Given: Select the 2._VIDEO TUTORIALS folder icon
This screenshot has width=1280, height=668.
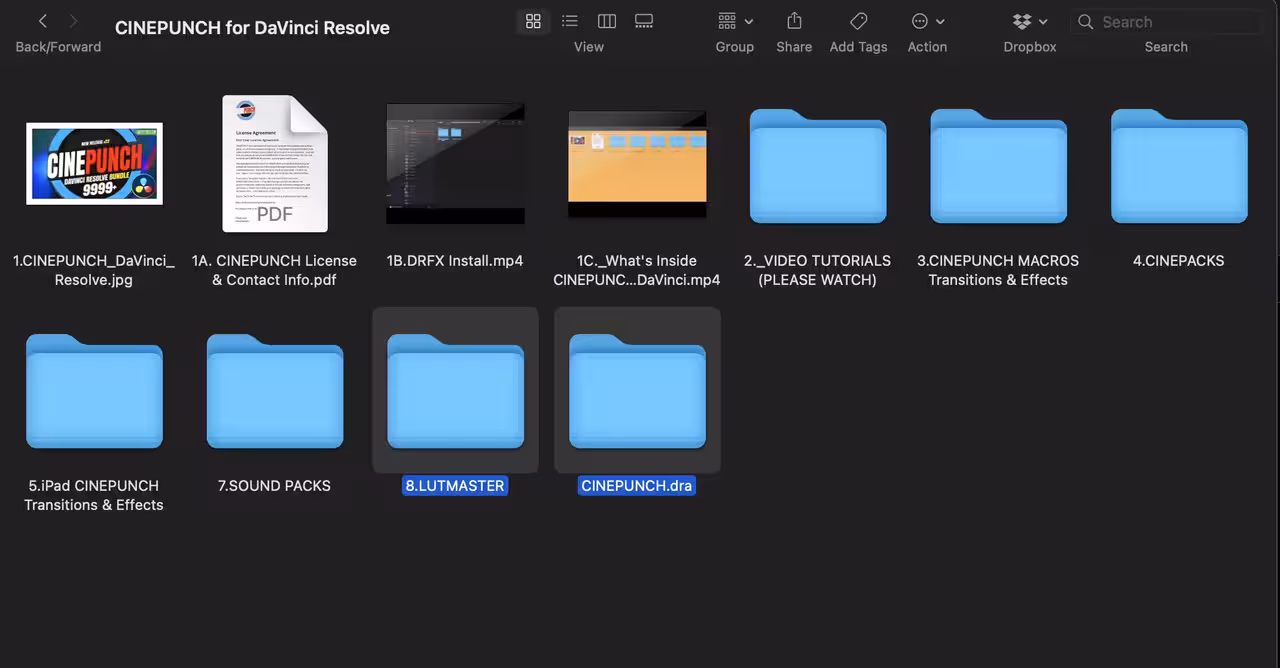Looking at the screenshot, I should click(818, 166).
